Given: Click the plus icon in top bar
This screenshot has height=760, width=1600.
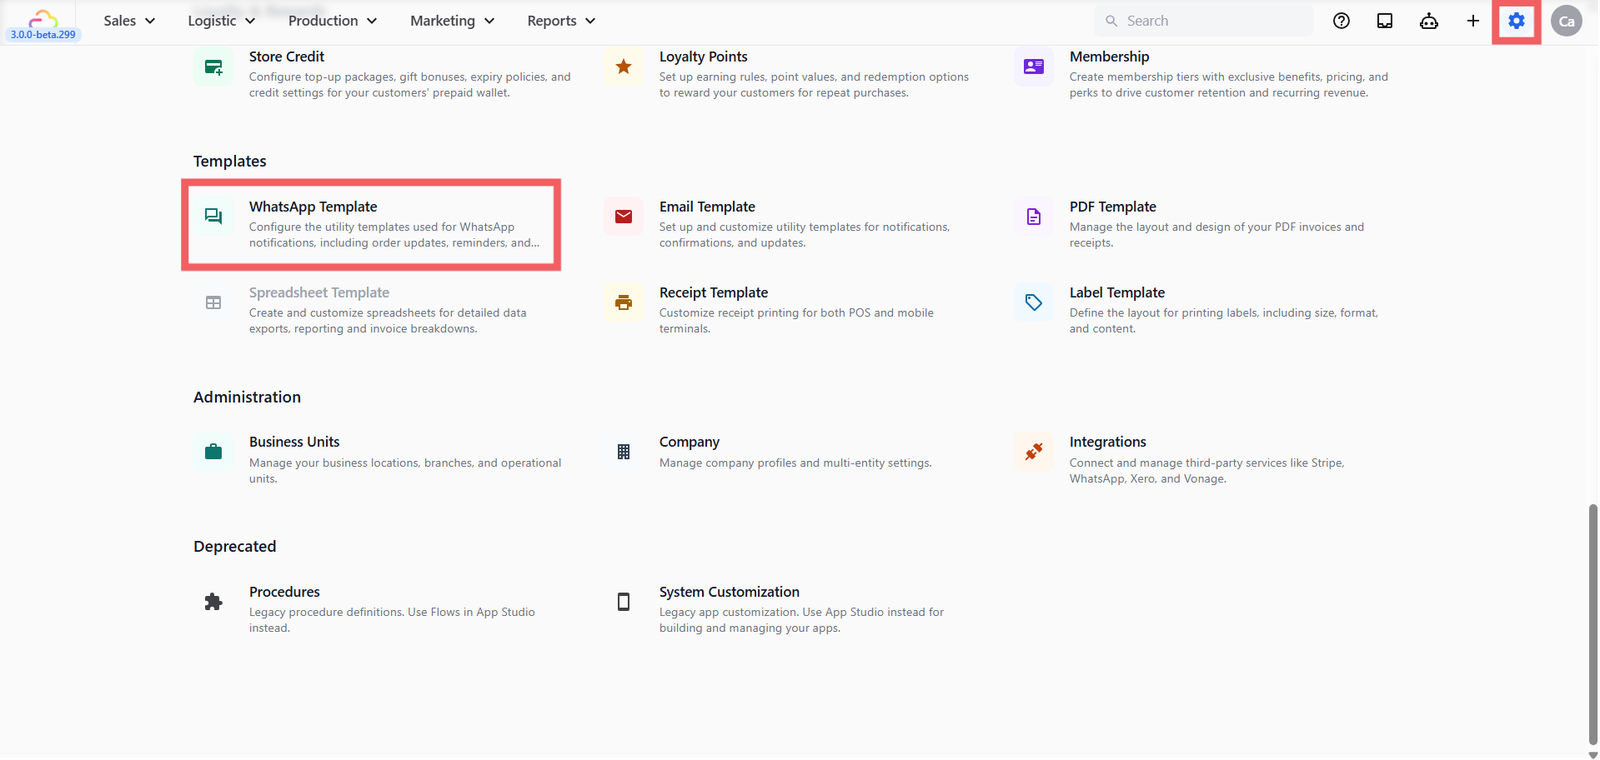Looking at the screenshot, I should (1473, 21).
